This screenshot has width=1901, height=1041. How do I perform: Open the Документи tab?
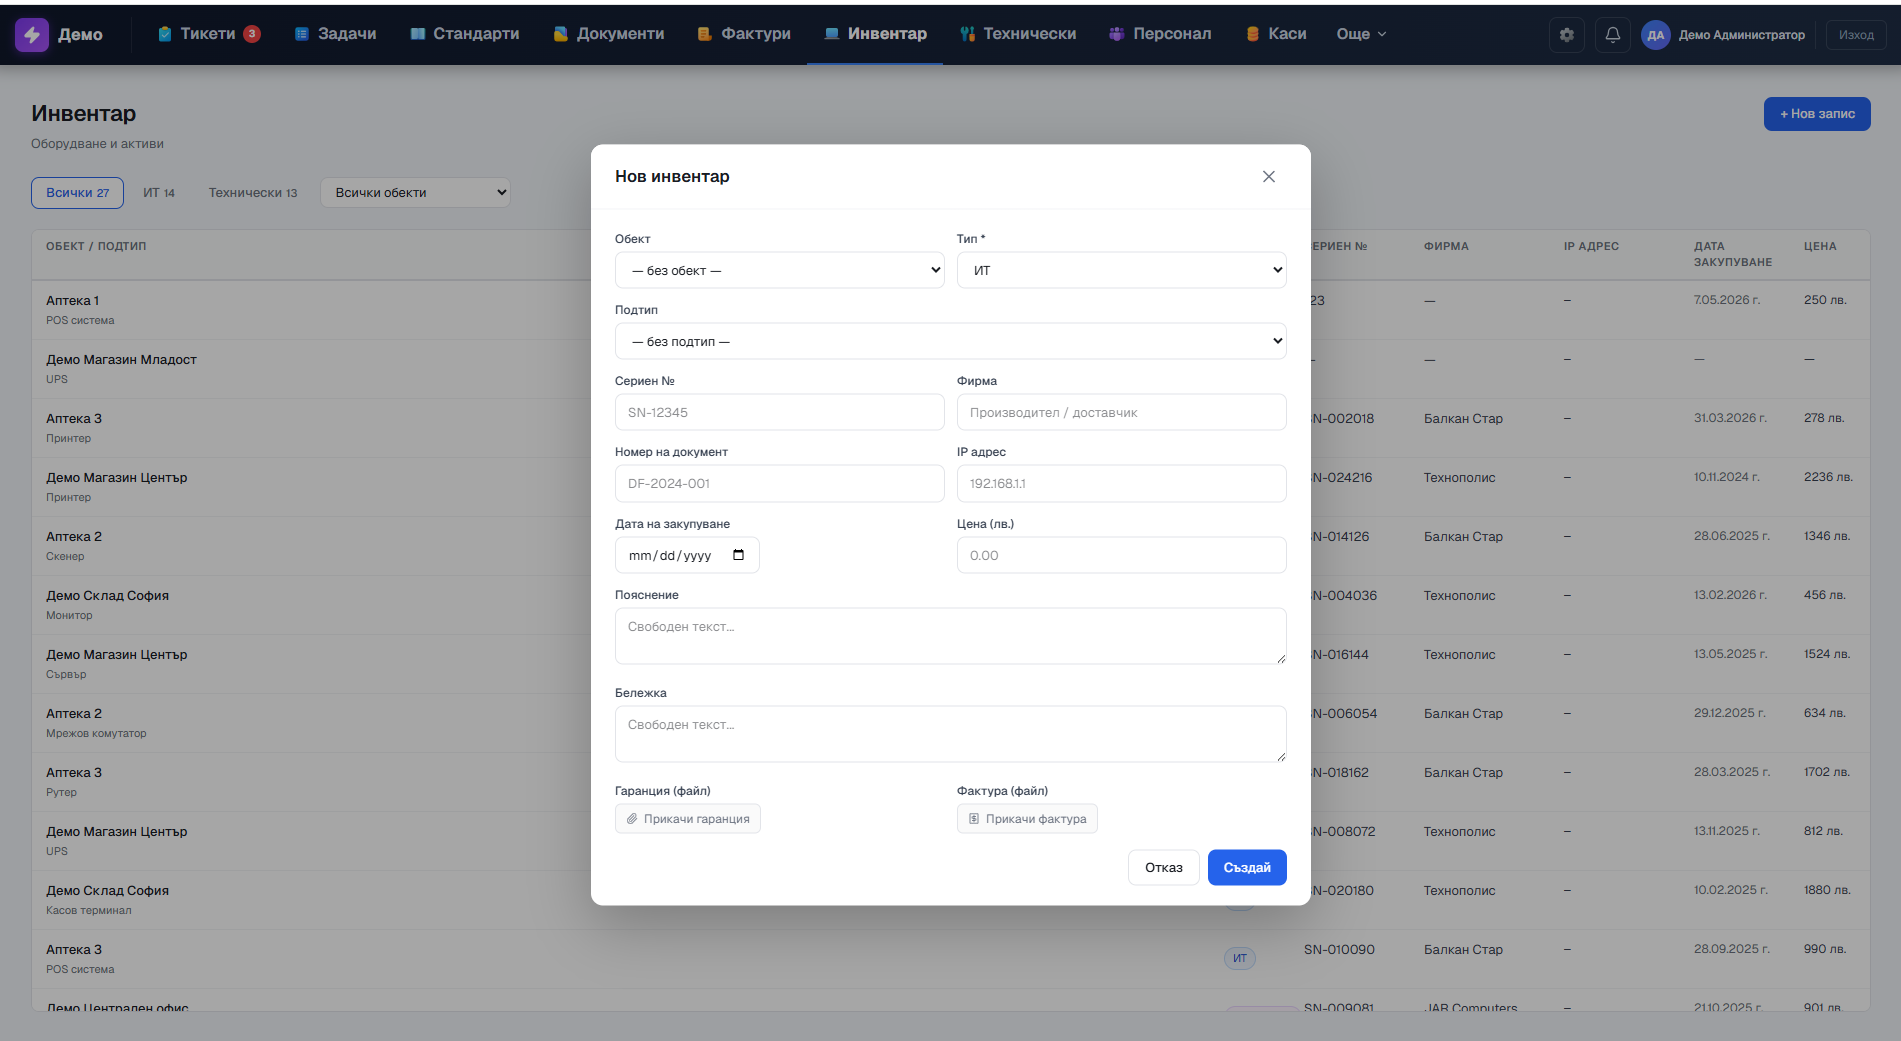pos(609,34)
